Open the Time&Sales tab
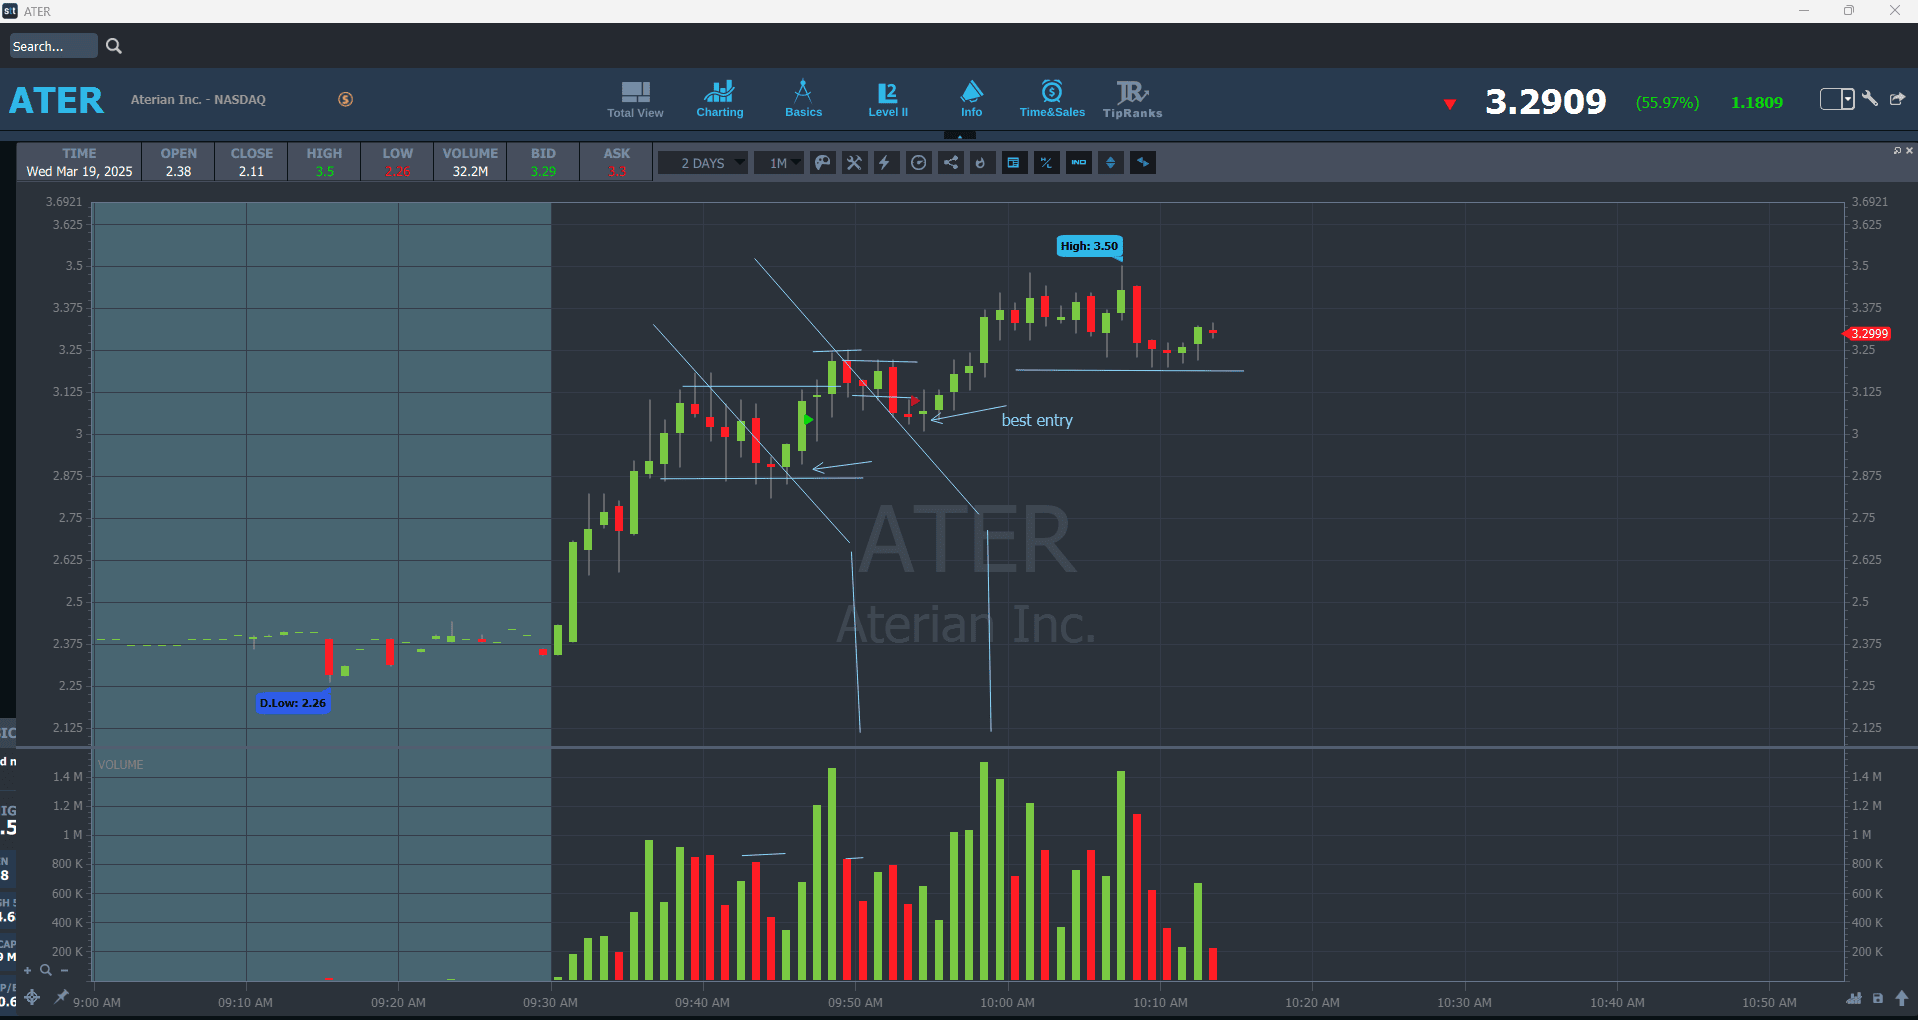The height and width of the screenshot is (1020, 1918). (1052, 100)
